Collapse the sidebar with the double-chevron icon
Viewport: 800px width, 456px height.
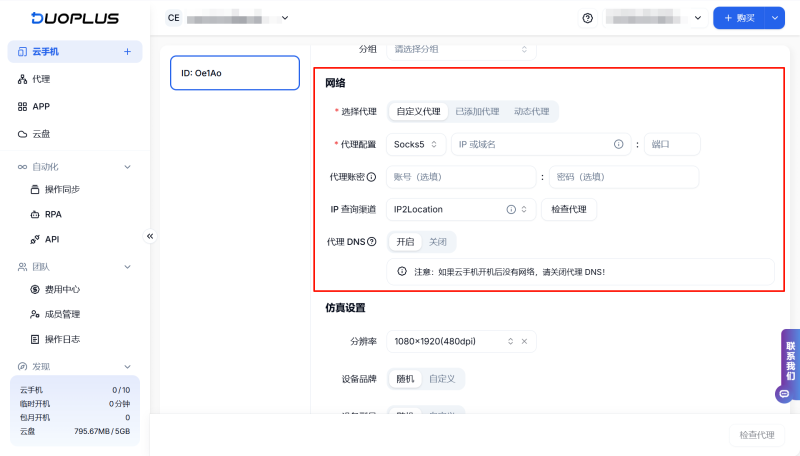[150, 236]
